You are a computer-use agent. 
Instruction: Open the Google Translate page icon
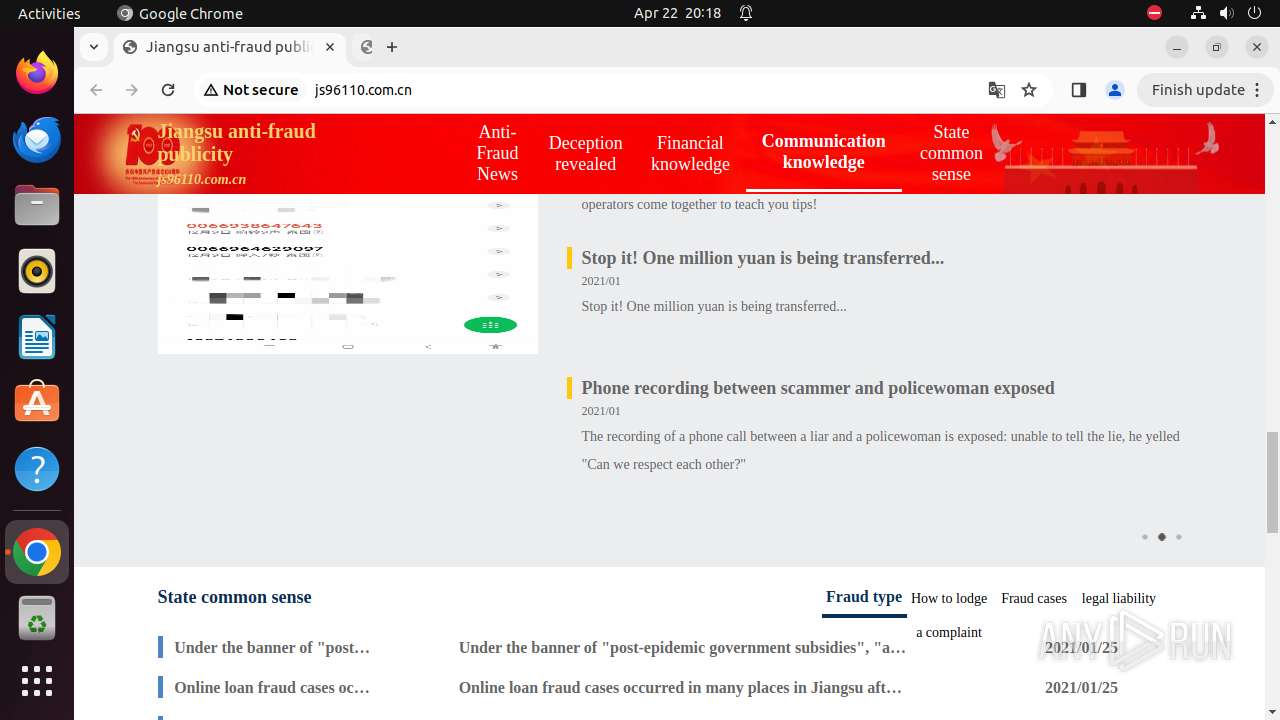pos(997,90)
